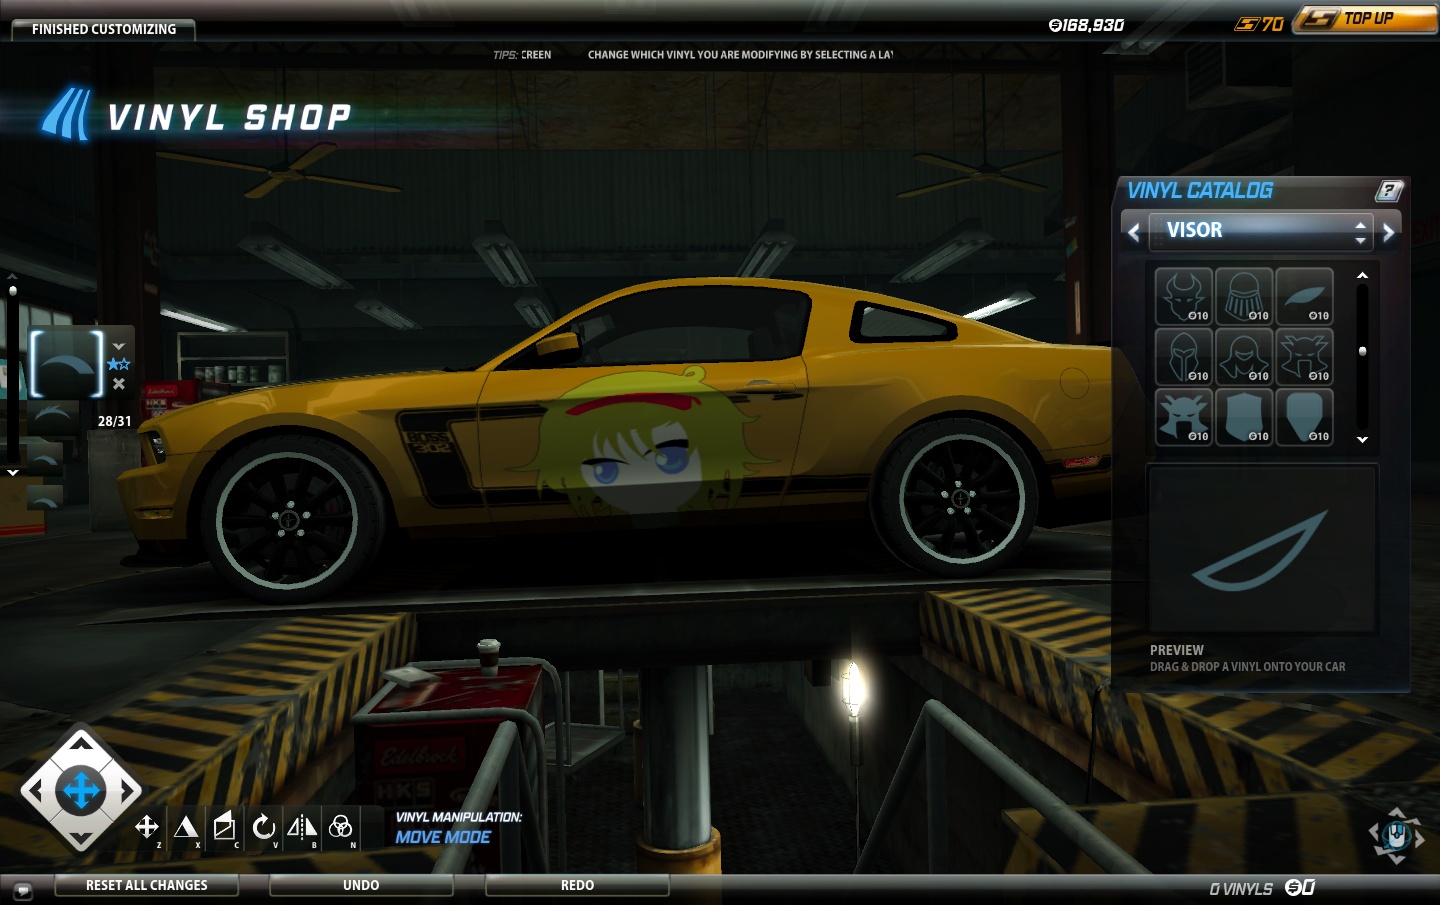
Task: Nudge vinyl down with diamond pad arrow
Action: [81, 838]
